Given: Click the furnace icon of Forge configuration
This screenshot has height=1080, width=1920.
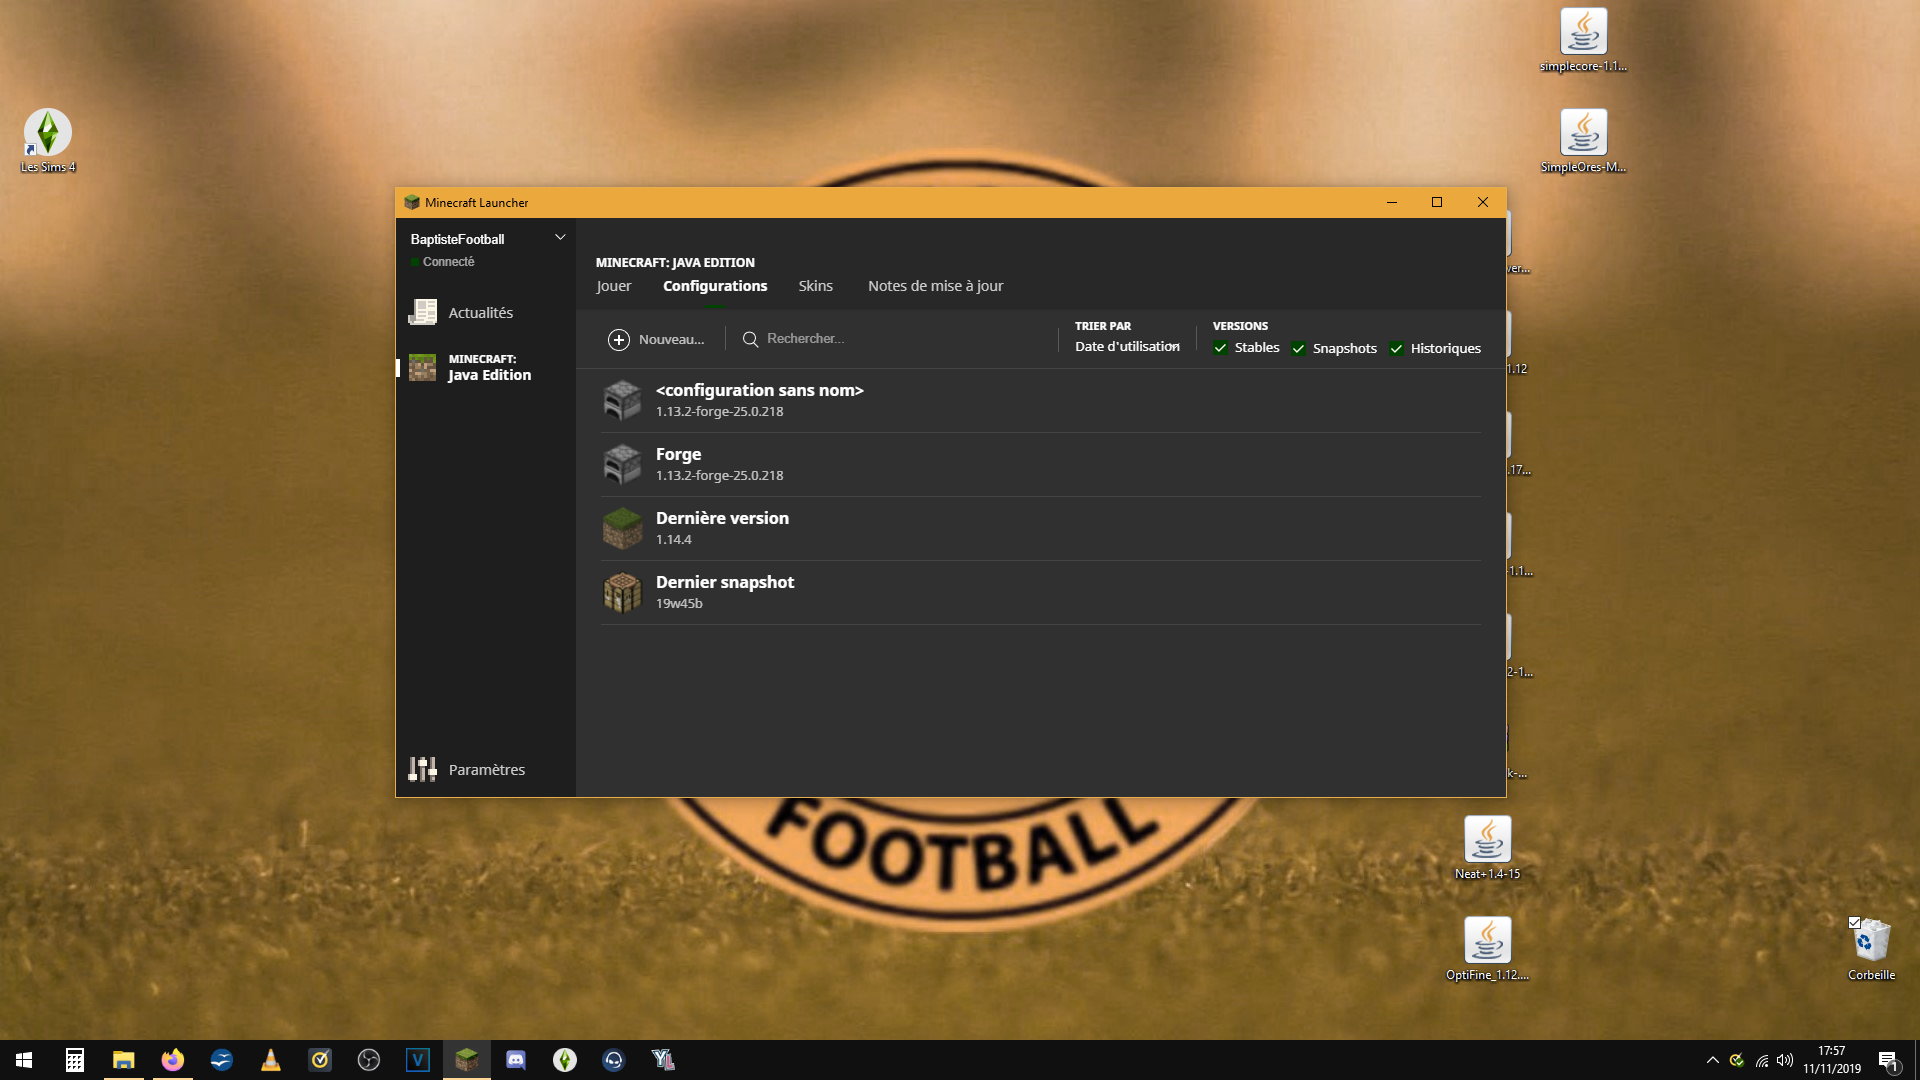Looking at the screenshot, I should [x=622, y=464].
